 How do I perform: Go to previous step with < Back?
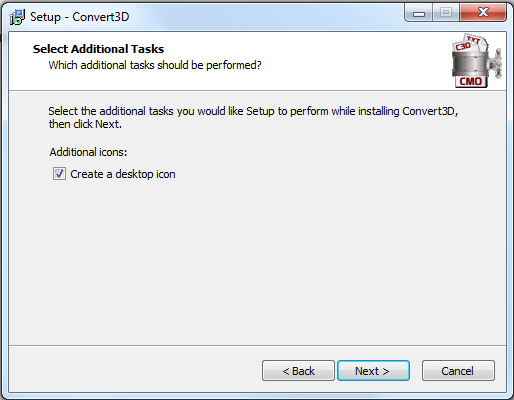point(298,370)
